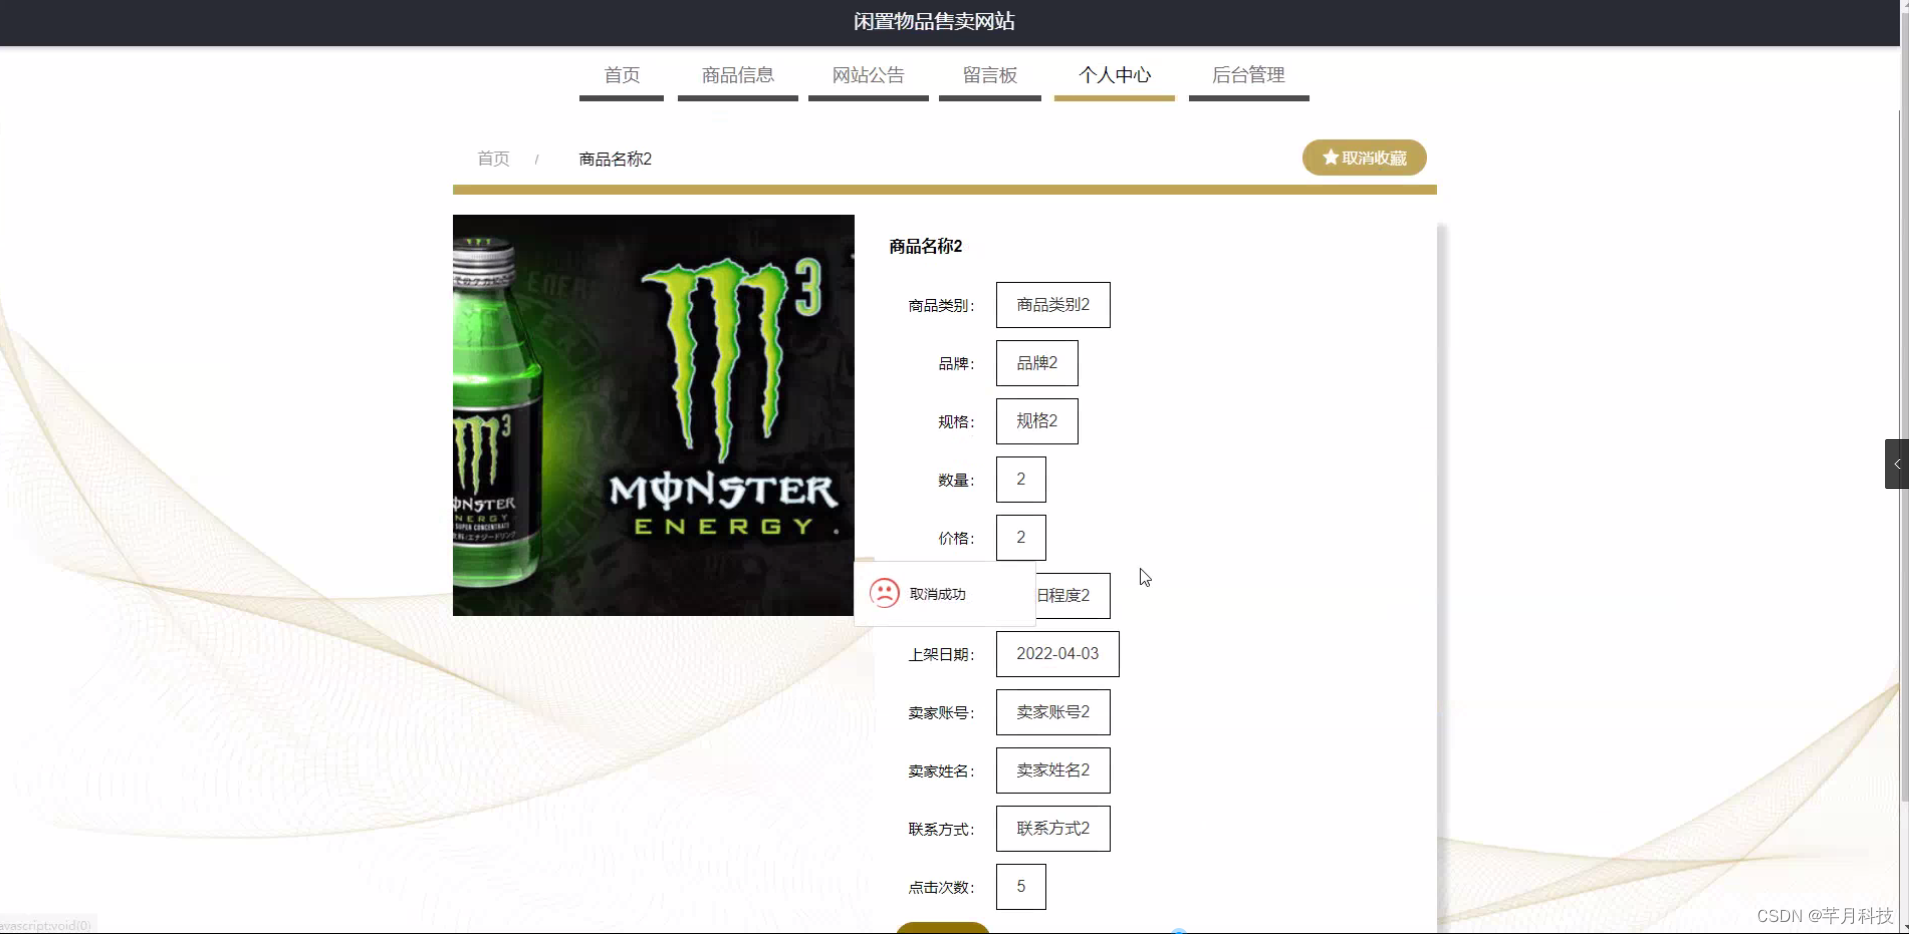Click the sad face icon on 取消成功 toast
The width and height of the screenshot is (1909, 934).
click(884, 593)
